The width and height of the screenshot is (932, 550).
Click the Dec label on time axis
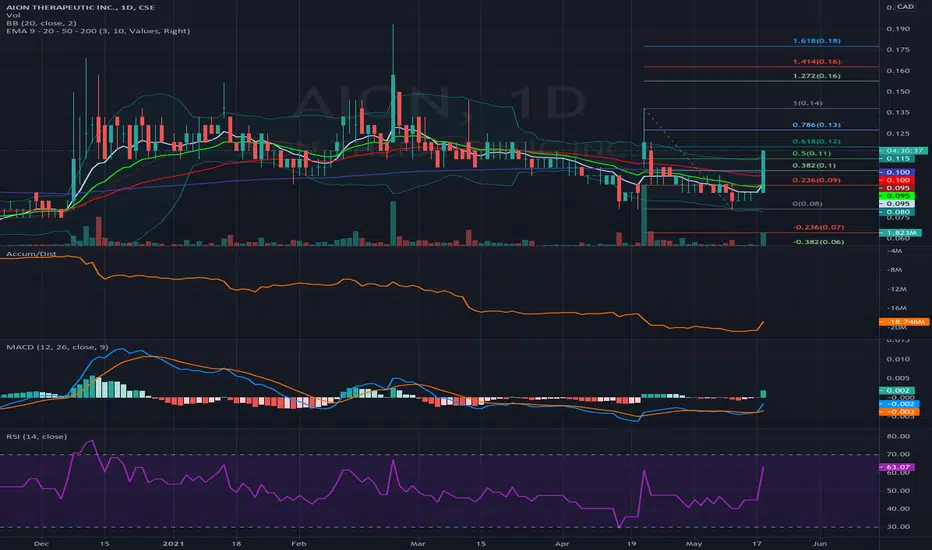(41, 543)
